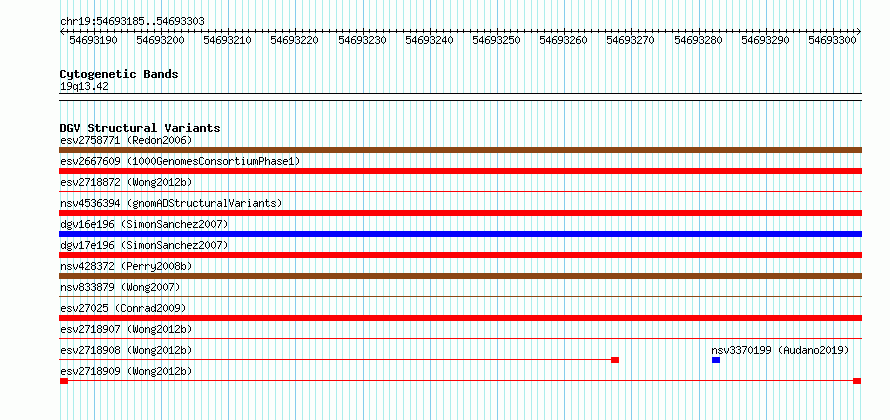
Task: Click the Cytogenetic Bands track heading
Action: point(119,74)
